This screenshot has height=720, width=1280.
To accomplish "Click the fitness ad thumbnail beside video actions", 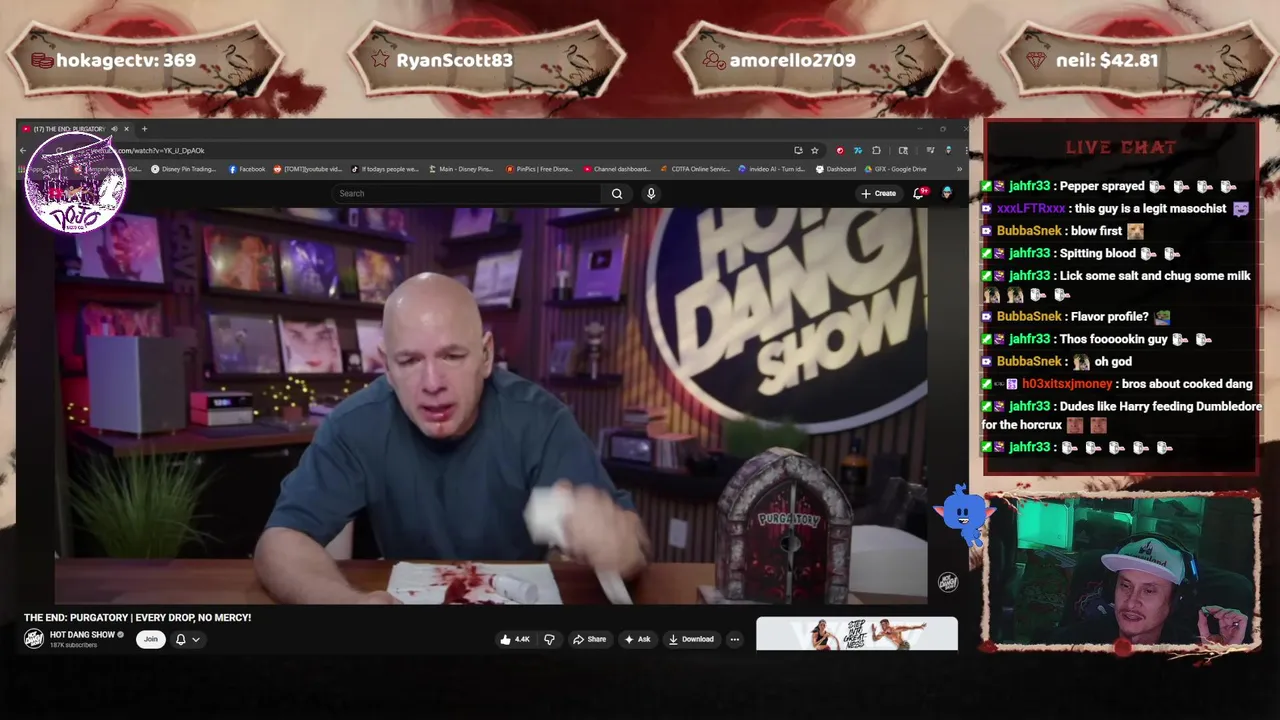I will click(x=857, y=635).
